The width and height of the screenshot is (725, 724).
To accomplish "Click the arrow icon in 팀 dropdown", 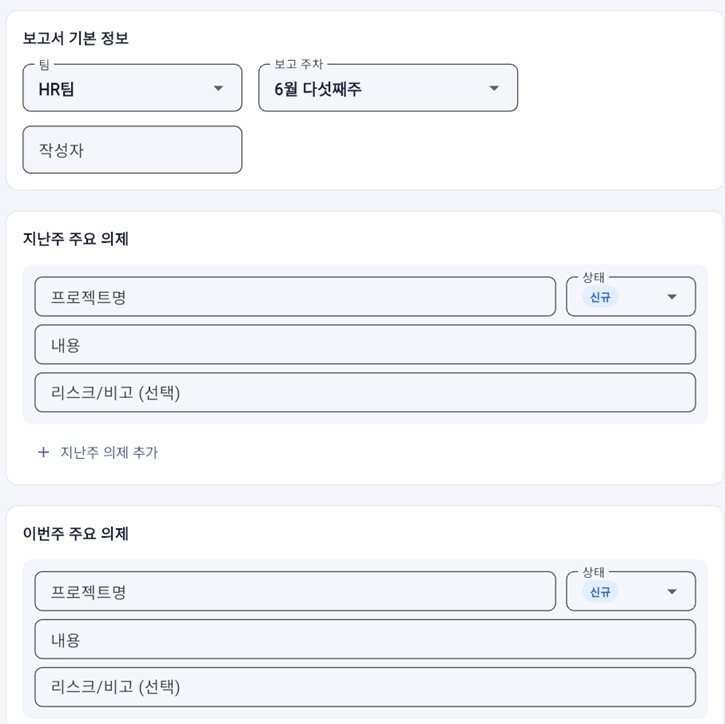I will click(x=218, y=88).
